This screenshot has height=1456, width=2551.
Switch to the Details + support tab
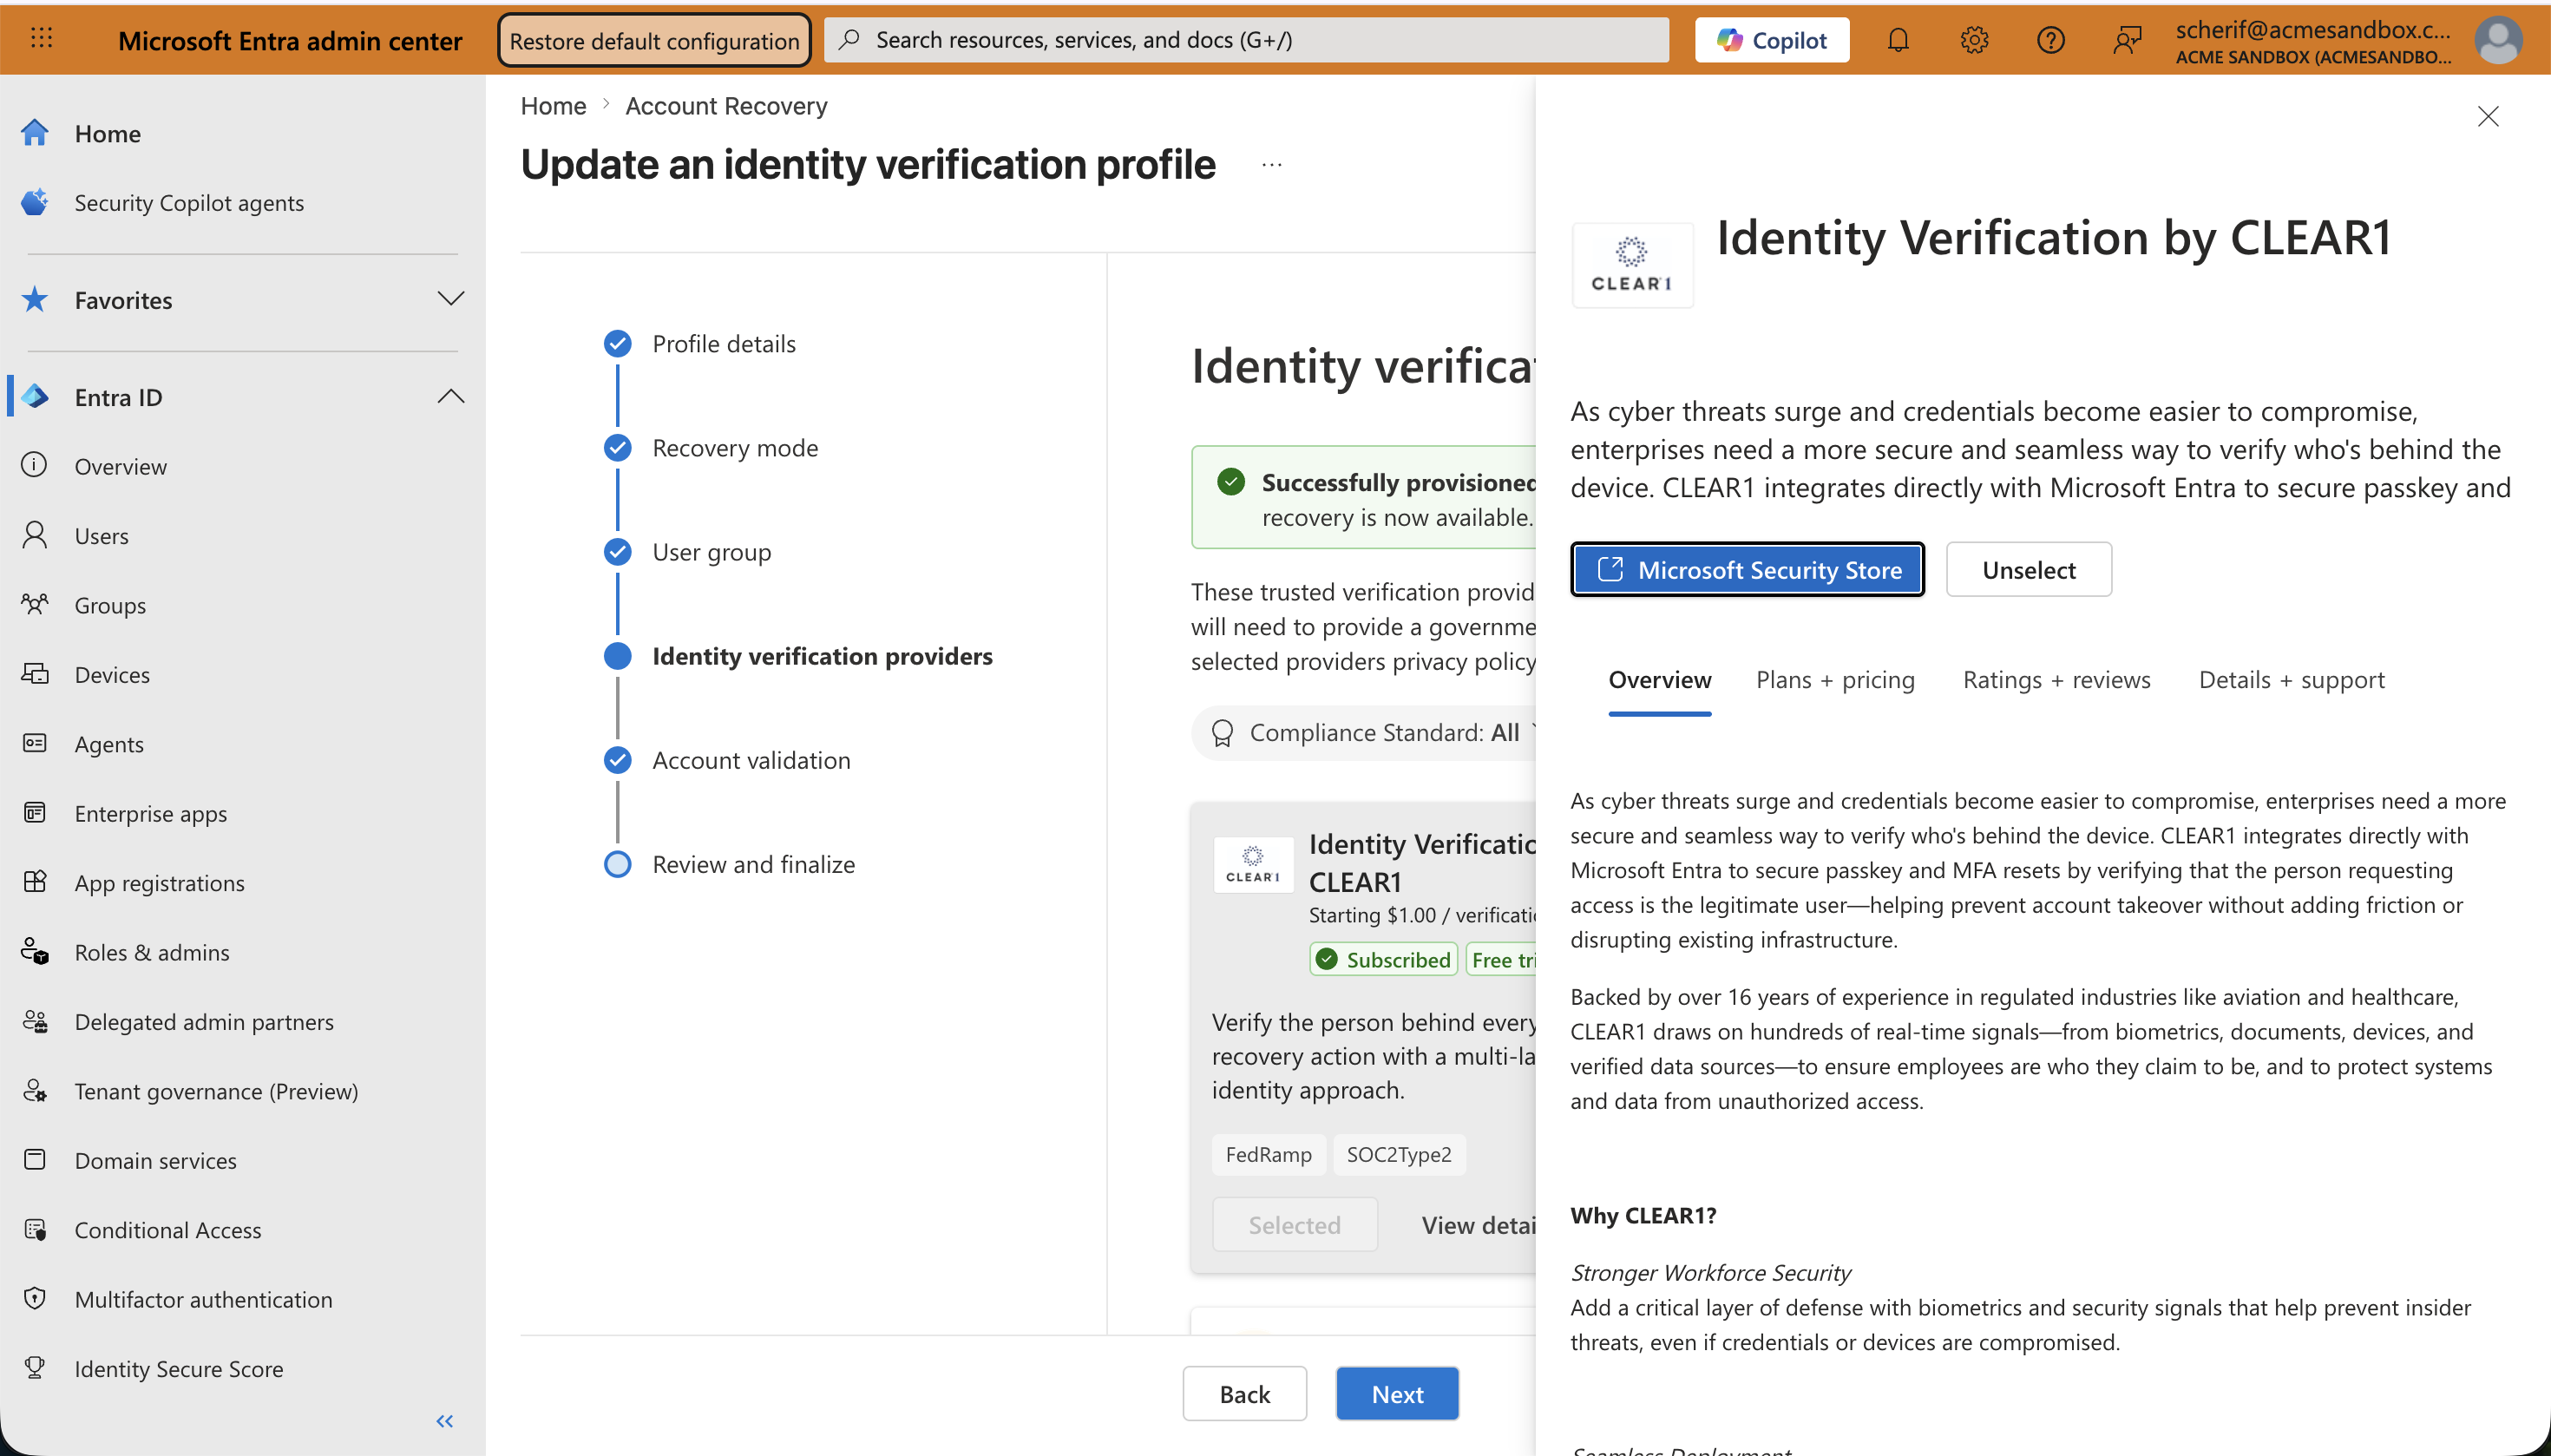pos(2291,680)
